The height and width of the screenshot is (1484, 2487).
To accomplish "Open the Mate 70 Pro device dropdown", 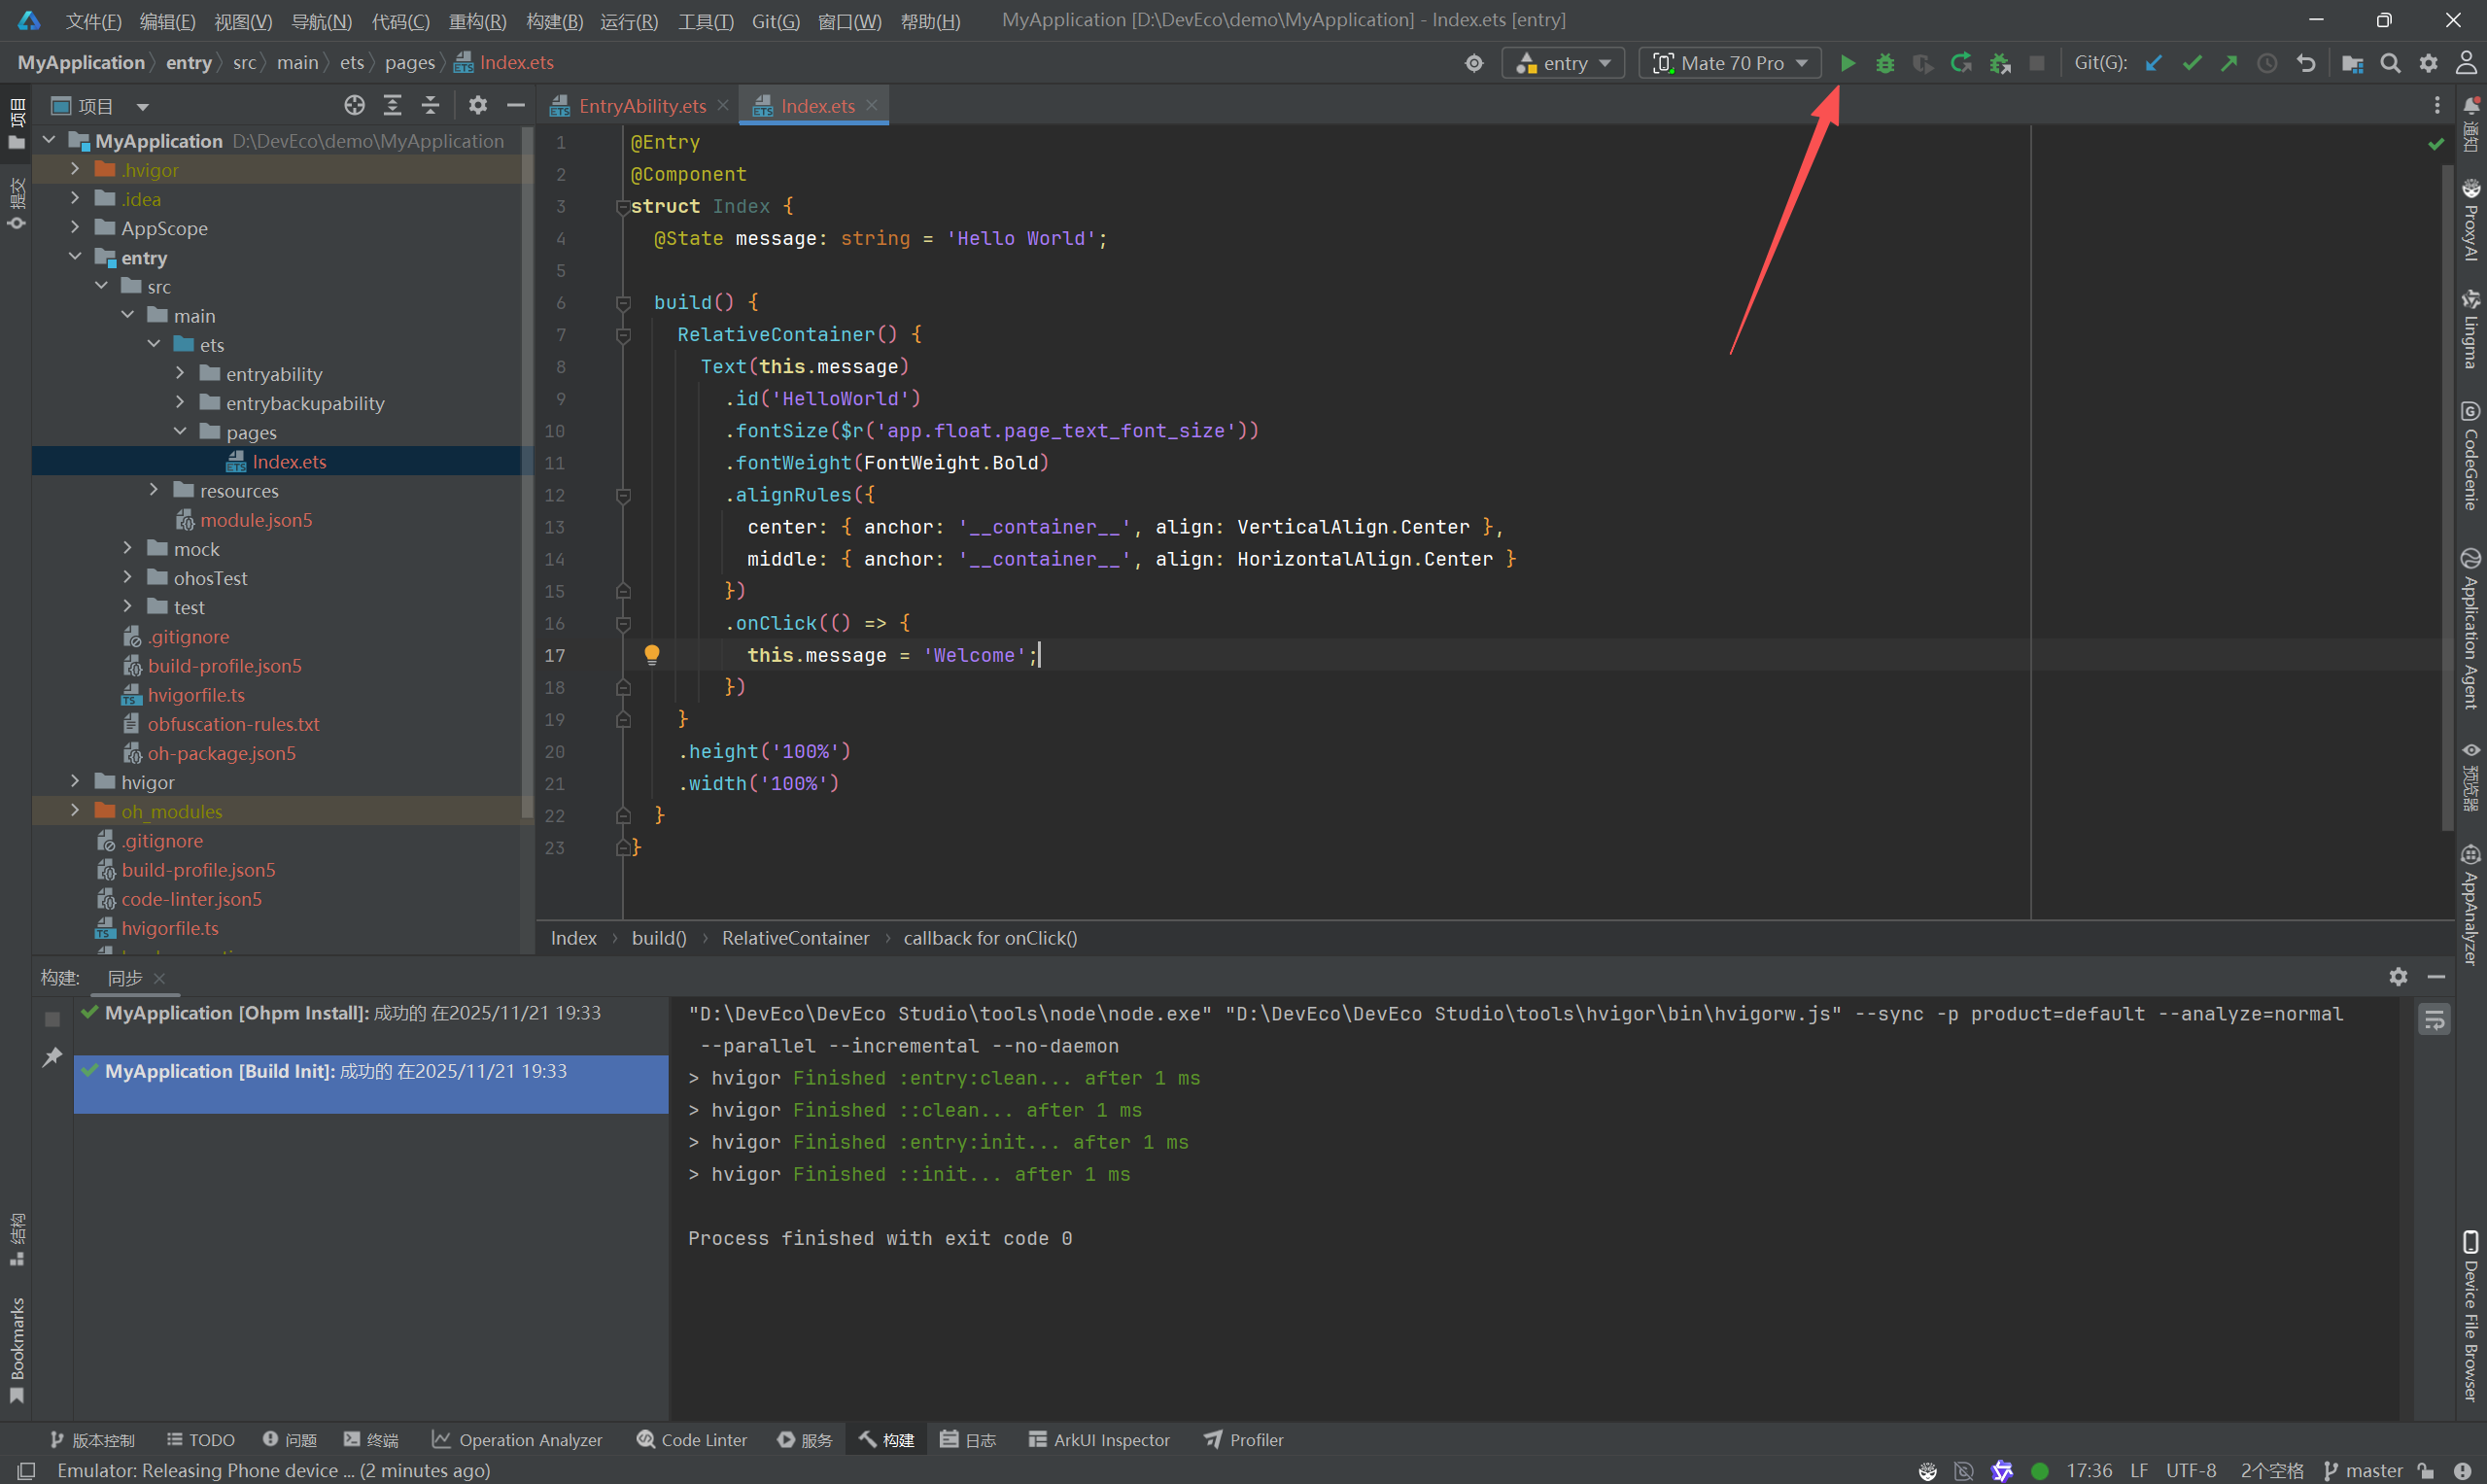I will [1730, 63].
